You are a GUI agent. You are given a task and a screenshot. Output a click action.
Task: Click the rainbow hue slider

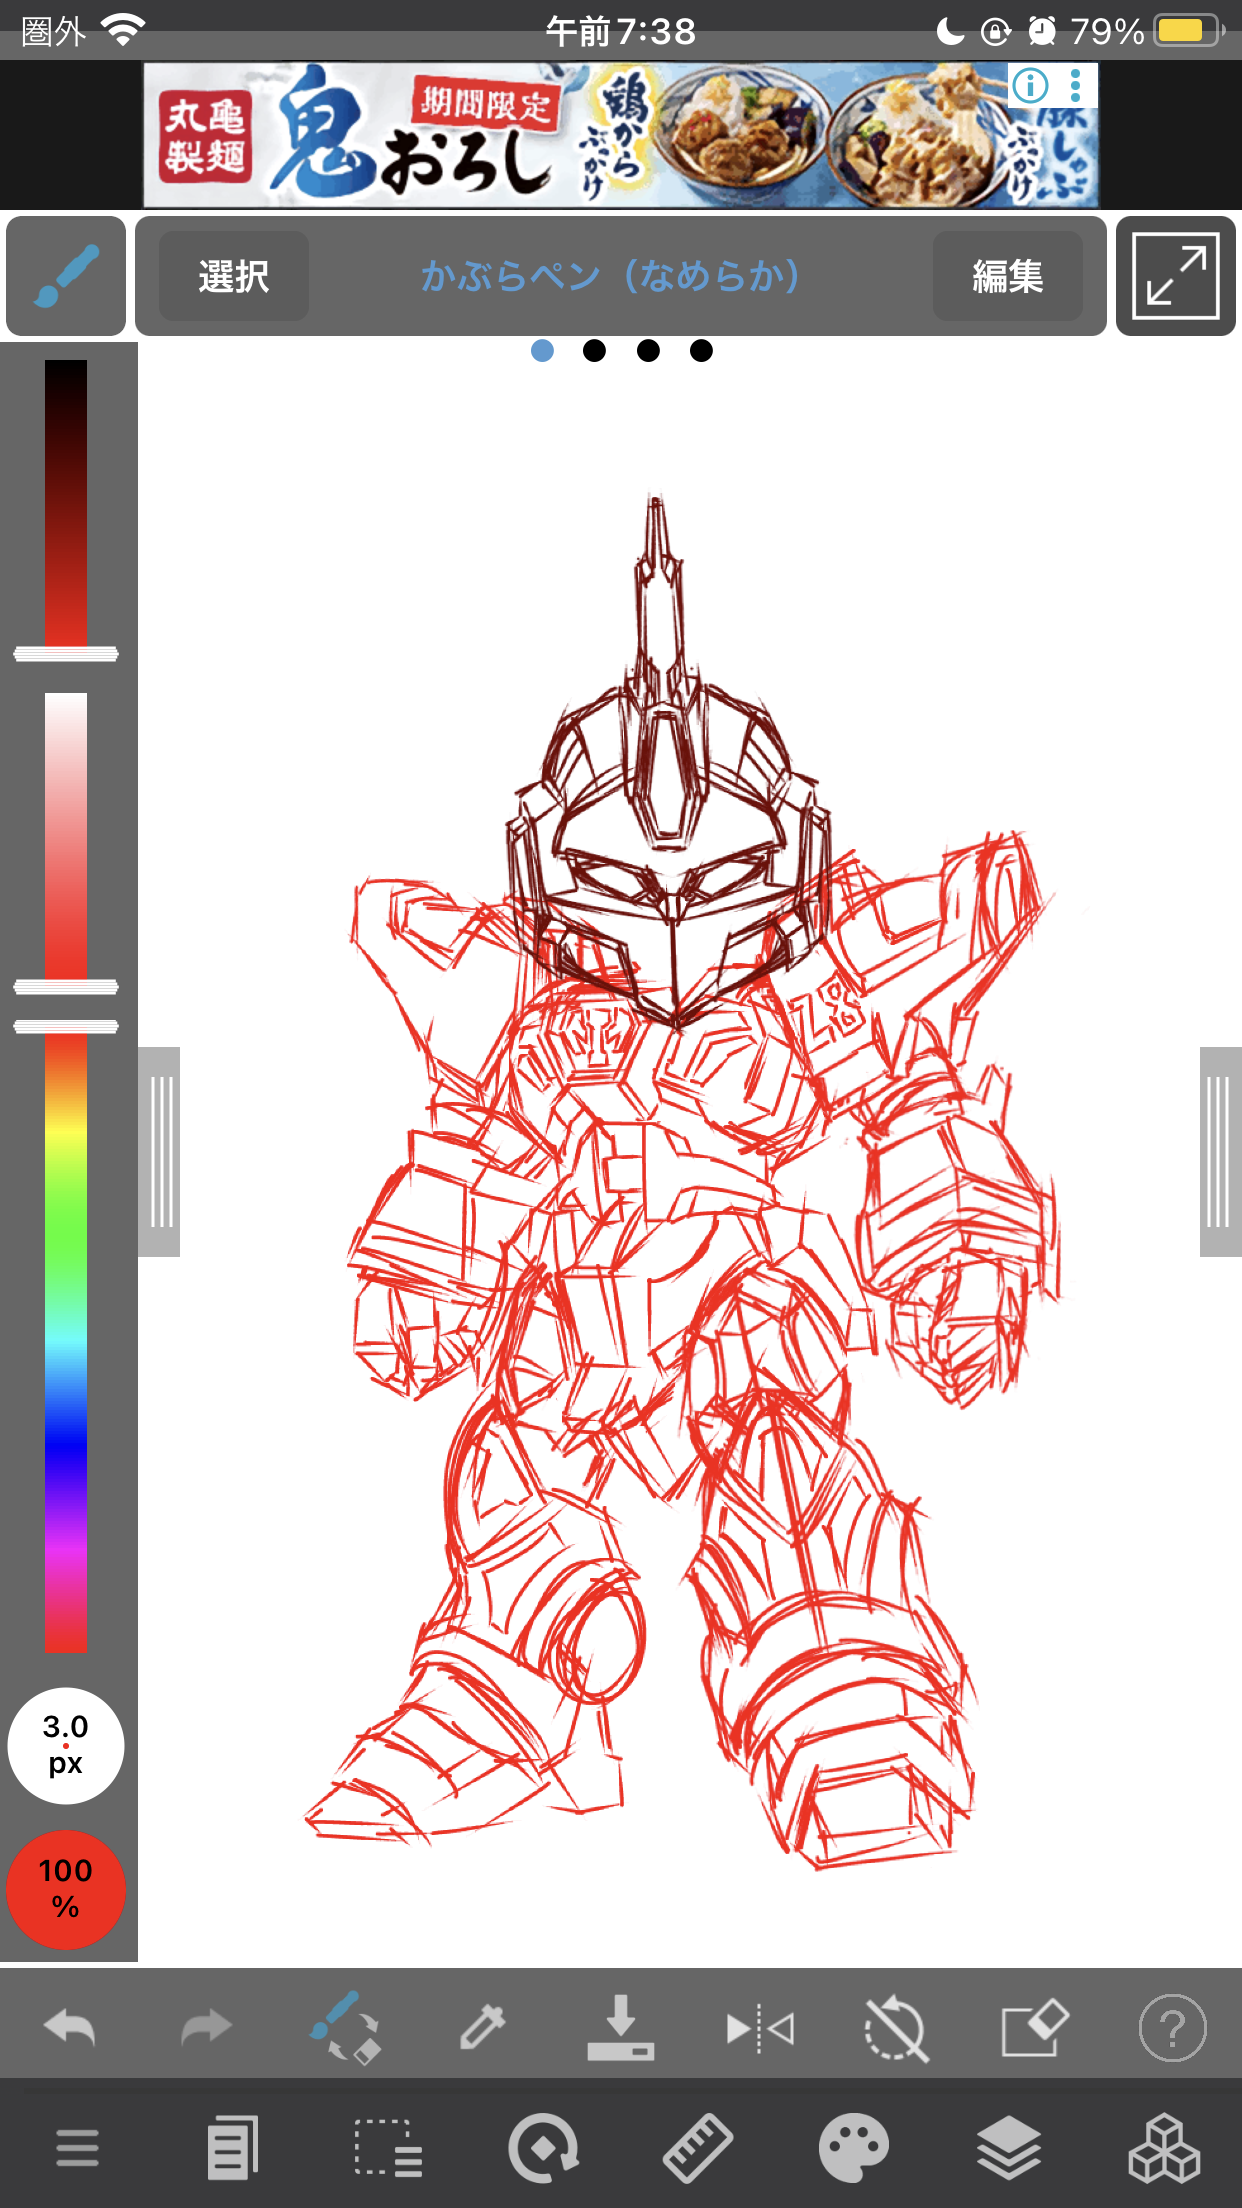tap(66, 1340)
